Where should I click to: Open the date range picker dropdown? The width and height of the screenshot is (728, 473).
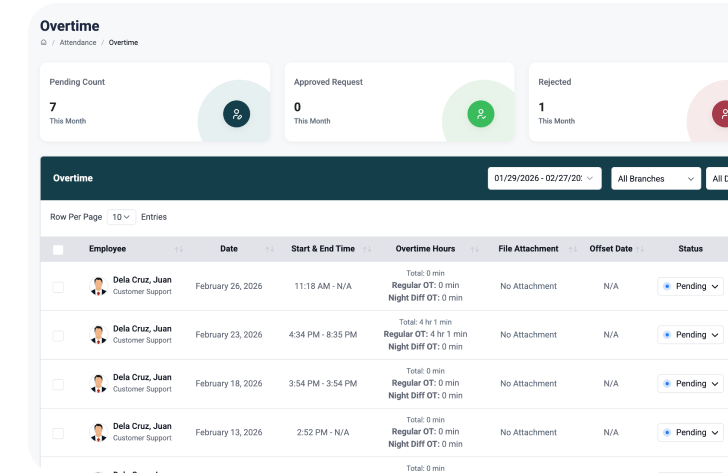(544, 179)
